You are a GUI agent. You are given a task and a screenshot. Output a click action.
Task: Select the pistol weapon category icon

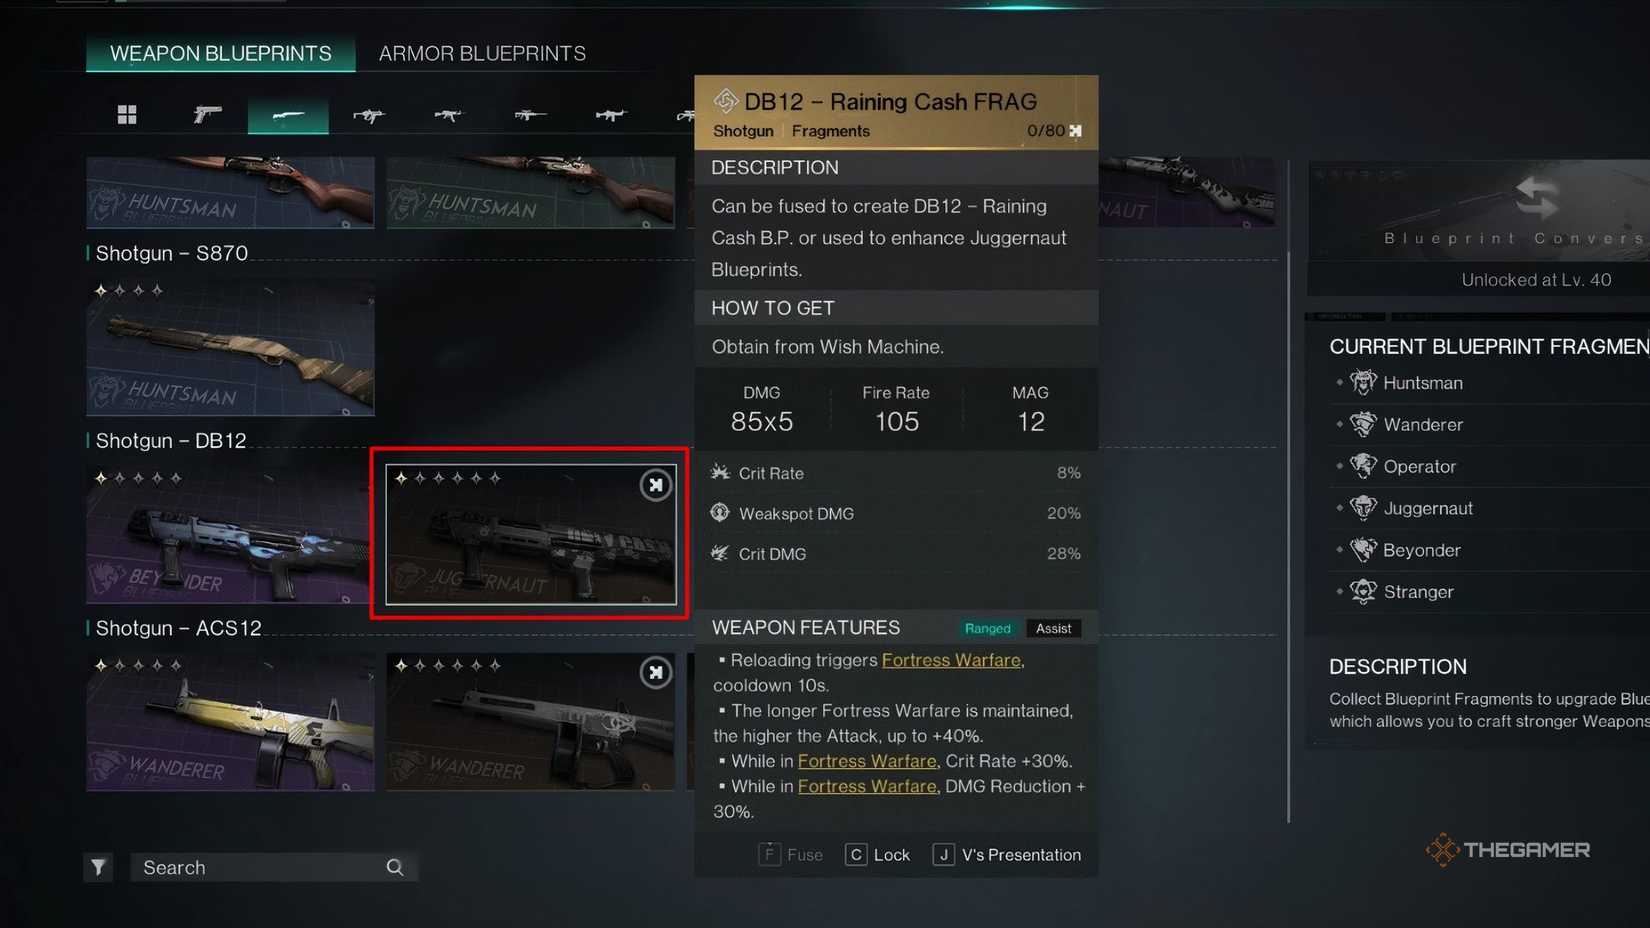click(x=207, y=115)
